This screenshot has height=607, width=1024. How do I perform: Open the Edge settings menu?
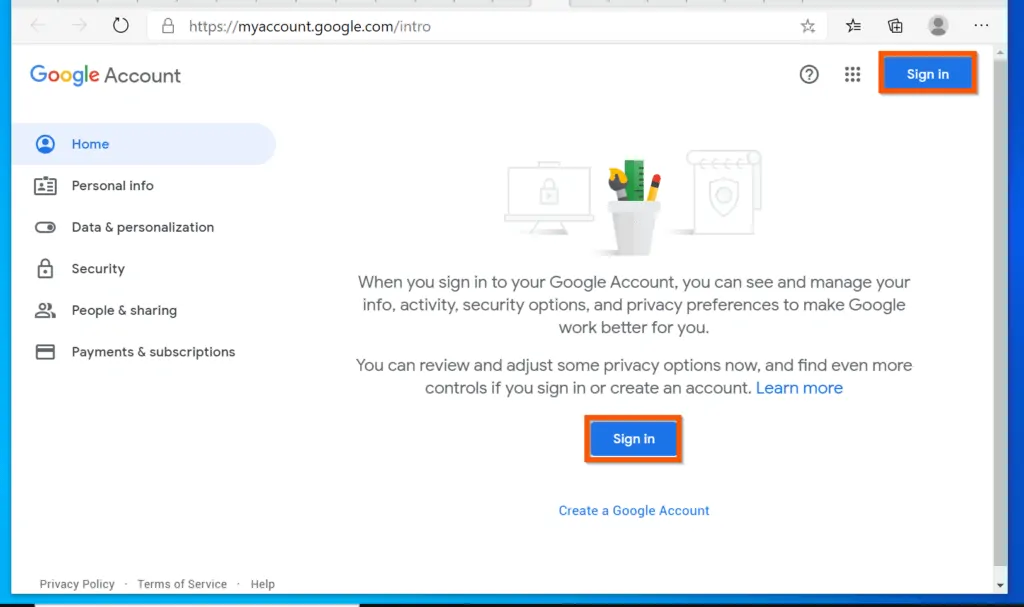pos(981,25)
